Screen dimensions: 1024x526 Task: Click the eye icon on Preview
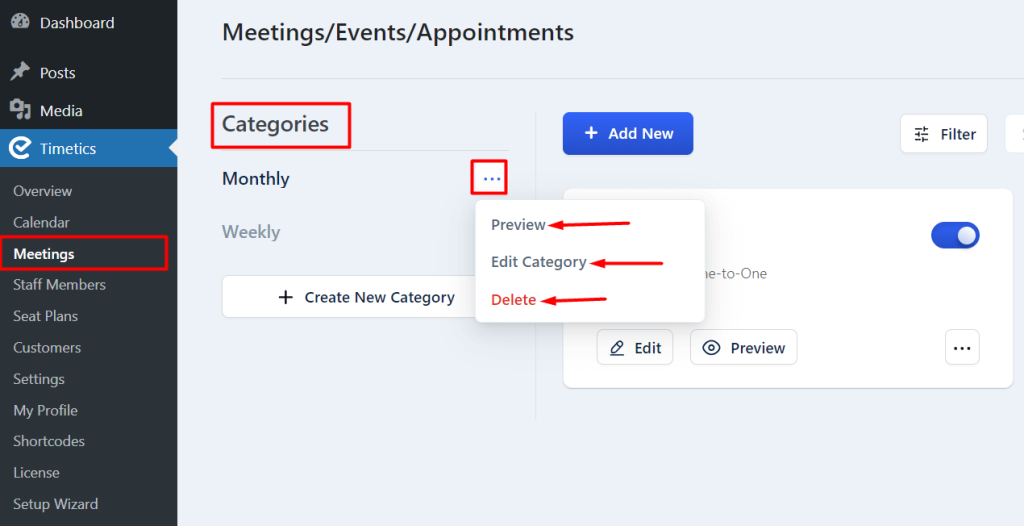[x=711, y=348]
